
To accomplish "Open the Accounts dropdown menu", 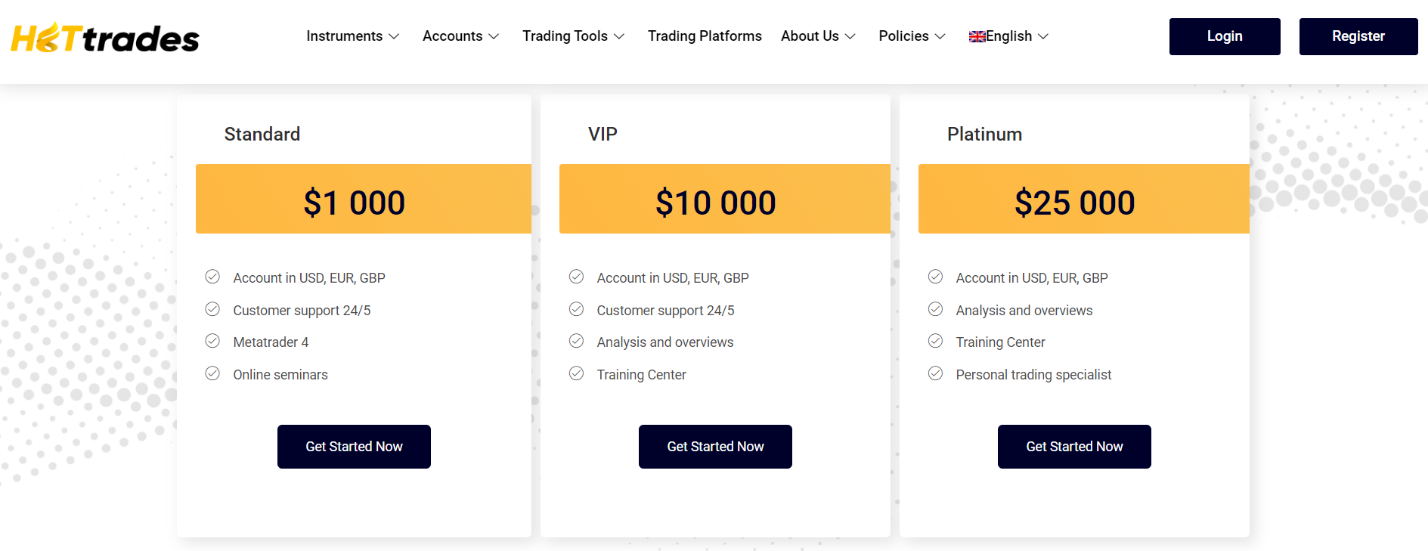I will pyautogui.click(x=460, y=36).
